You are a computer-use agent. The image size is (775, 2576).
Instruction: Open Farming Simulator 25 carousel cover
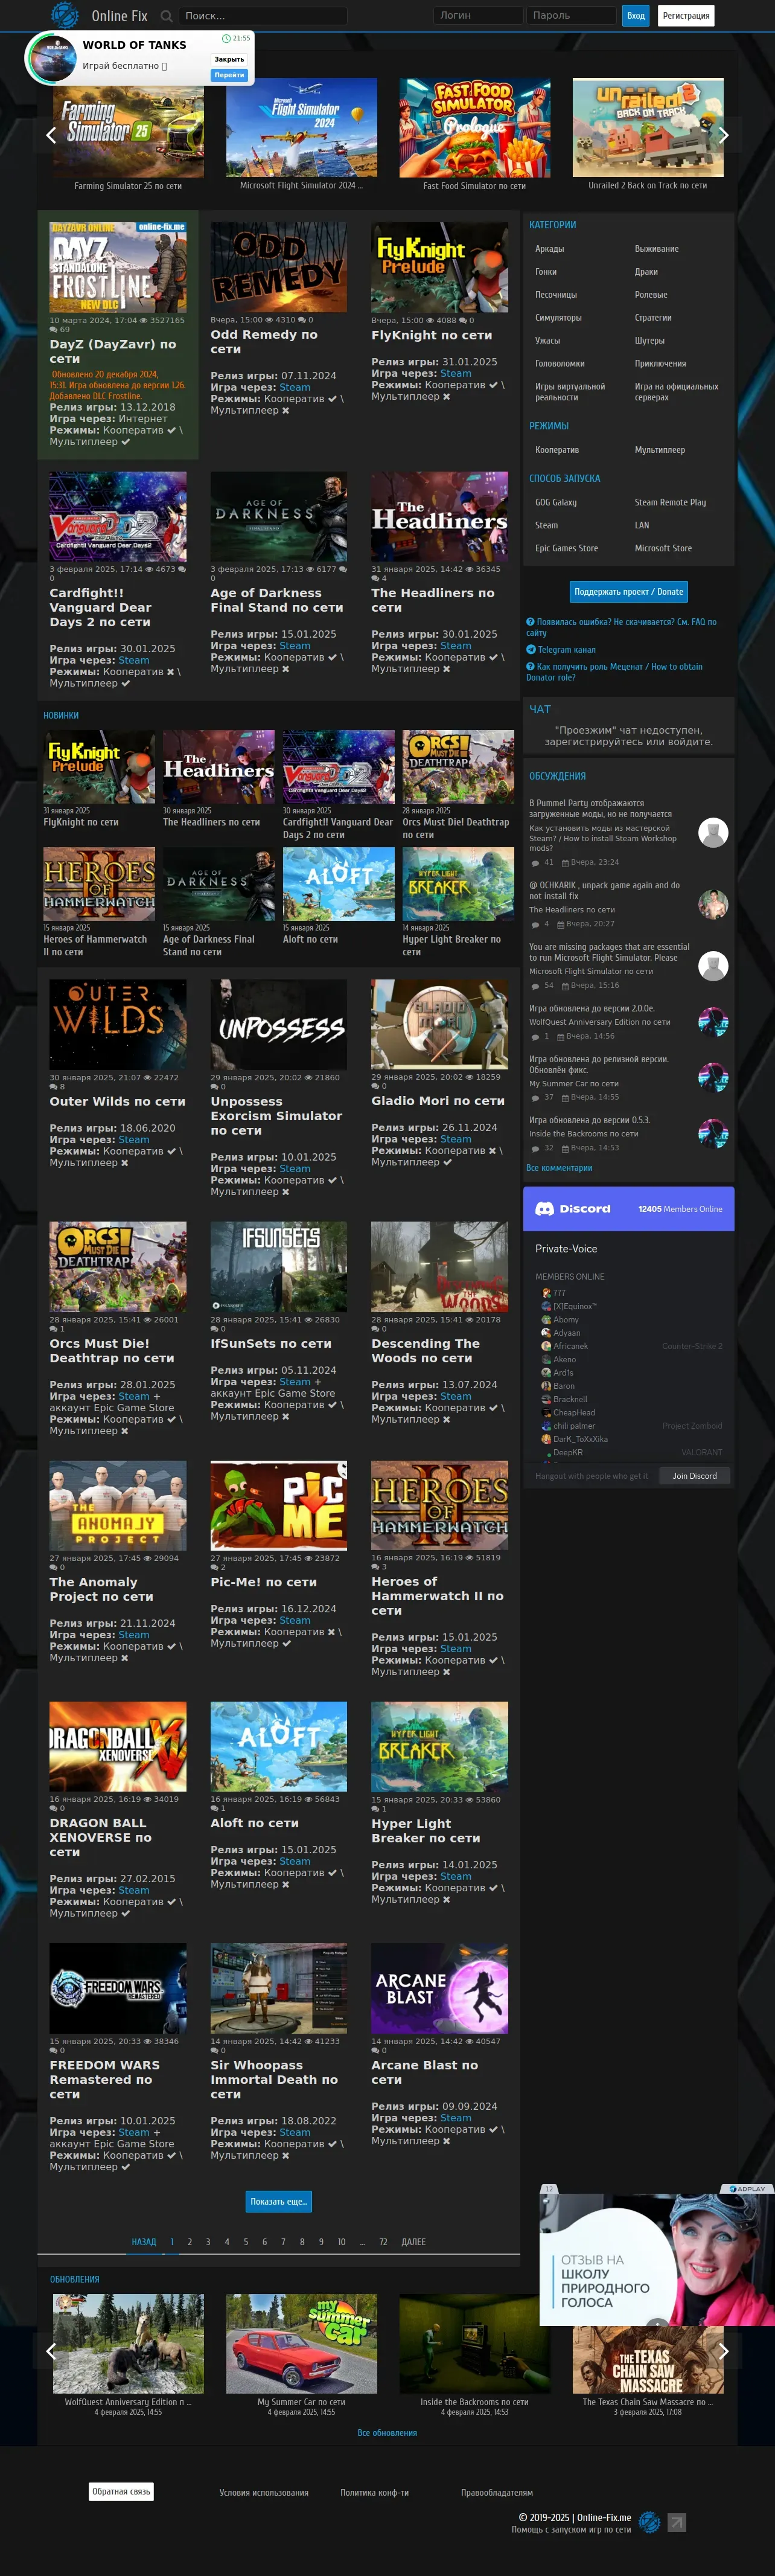(128, 128)
